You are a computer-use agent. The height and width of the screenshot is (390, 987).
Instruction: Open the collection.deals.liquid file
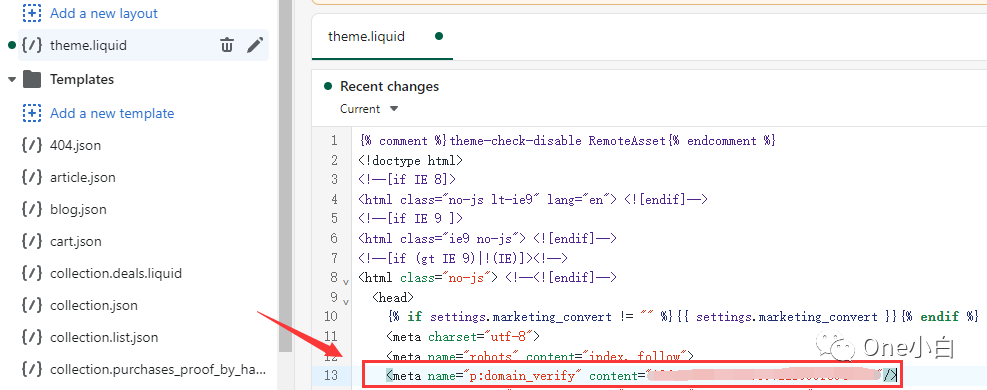pos(116,274)
